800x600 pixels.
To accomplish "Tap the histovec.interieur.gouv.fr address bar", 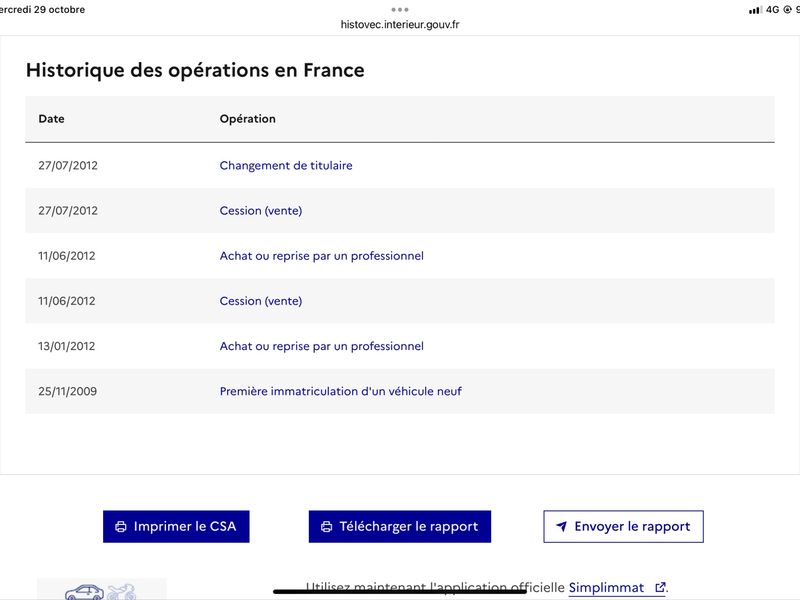I will (400, 25).
